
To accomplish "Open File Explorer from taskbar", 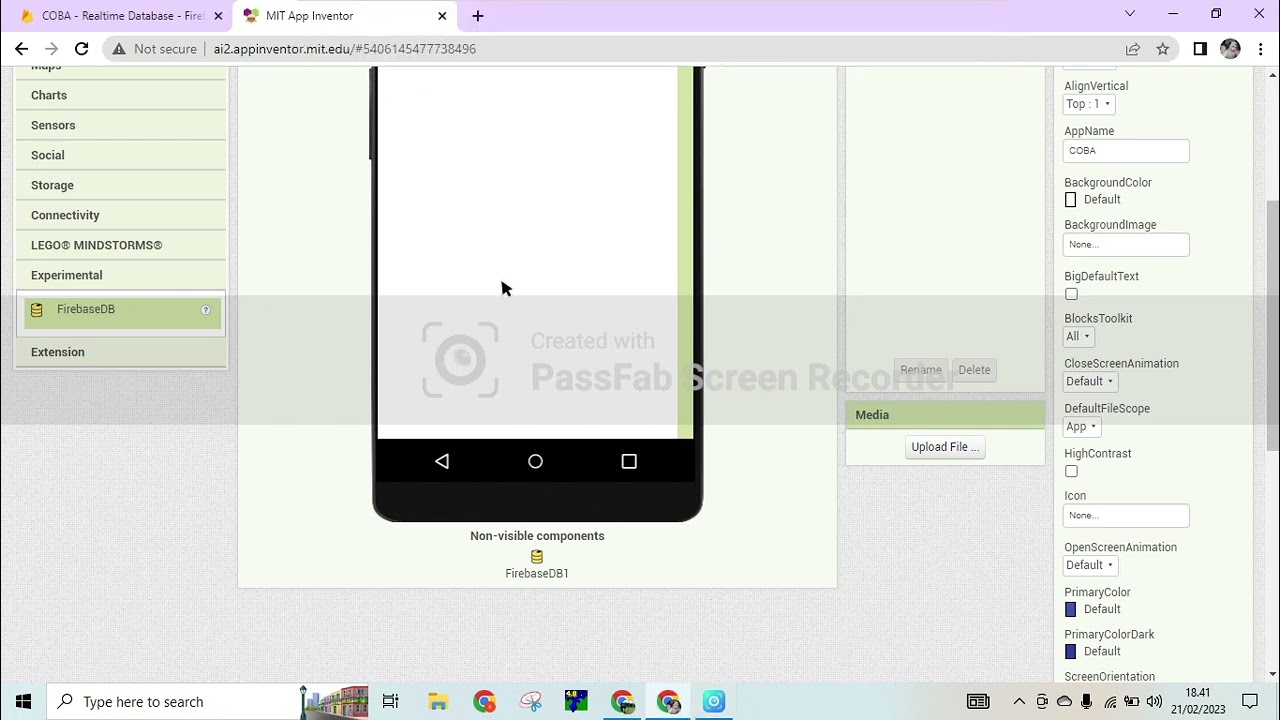I will click(x=437, y=701).
